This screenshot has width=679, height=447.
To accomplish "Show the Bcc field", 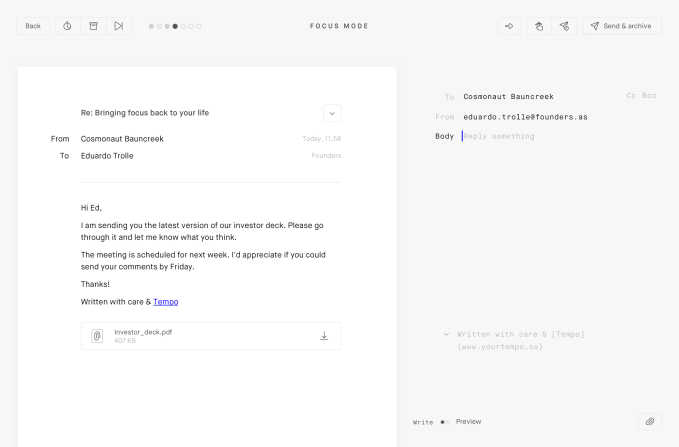I will [x=649, y=96].
